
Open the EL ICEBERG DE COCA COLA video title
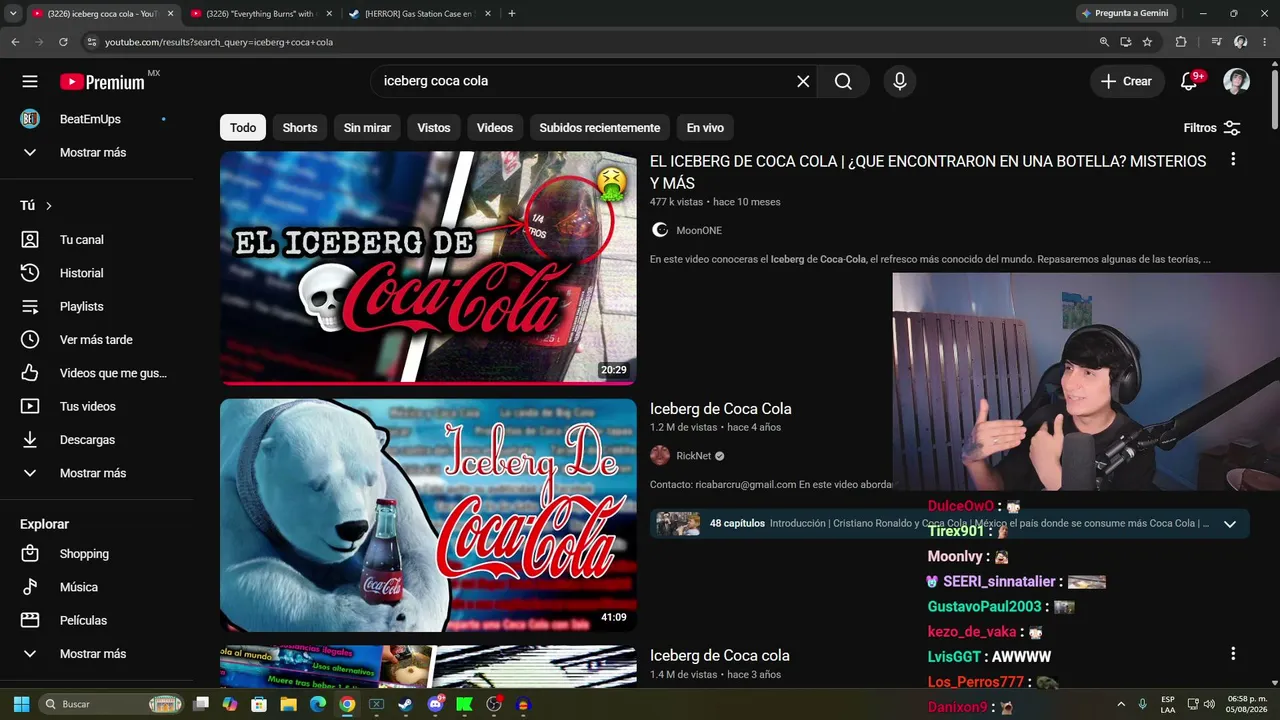928,172
